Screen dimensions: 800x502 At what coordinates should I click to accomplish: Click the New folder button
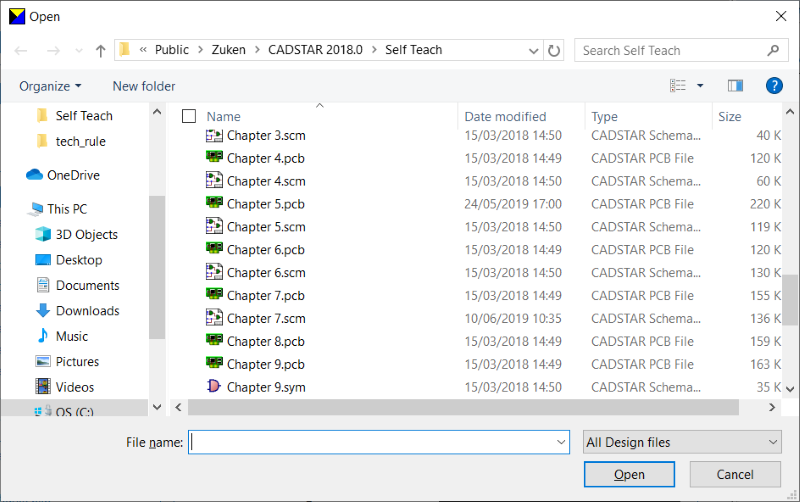pyautogui.click(x=144, y=86)
